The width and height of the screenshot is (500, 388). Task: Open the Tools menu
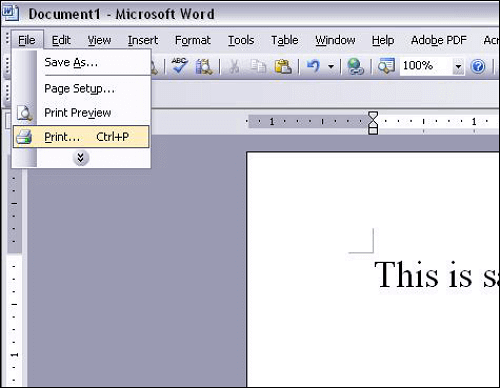pos(241,40)
